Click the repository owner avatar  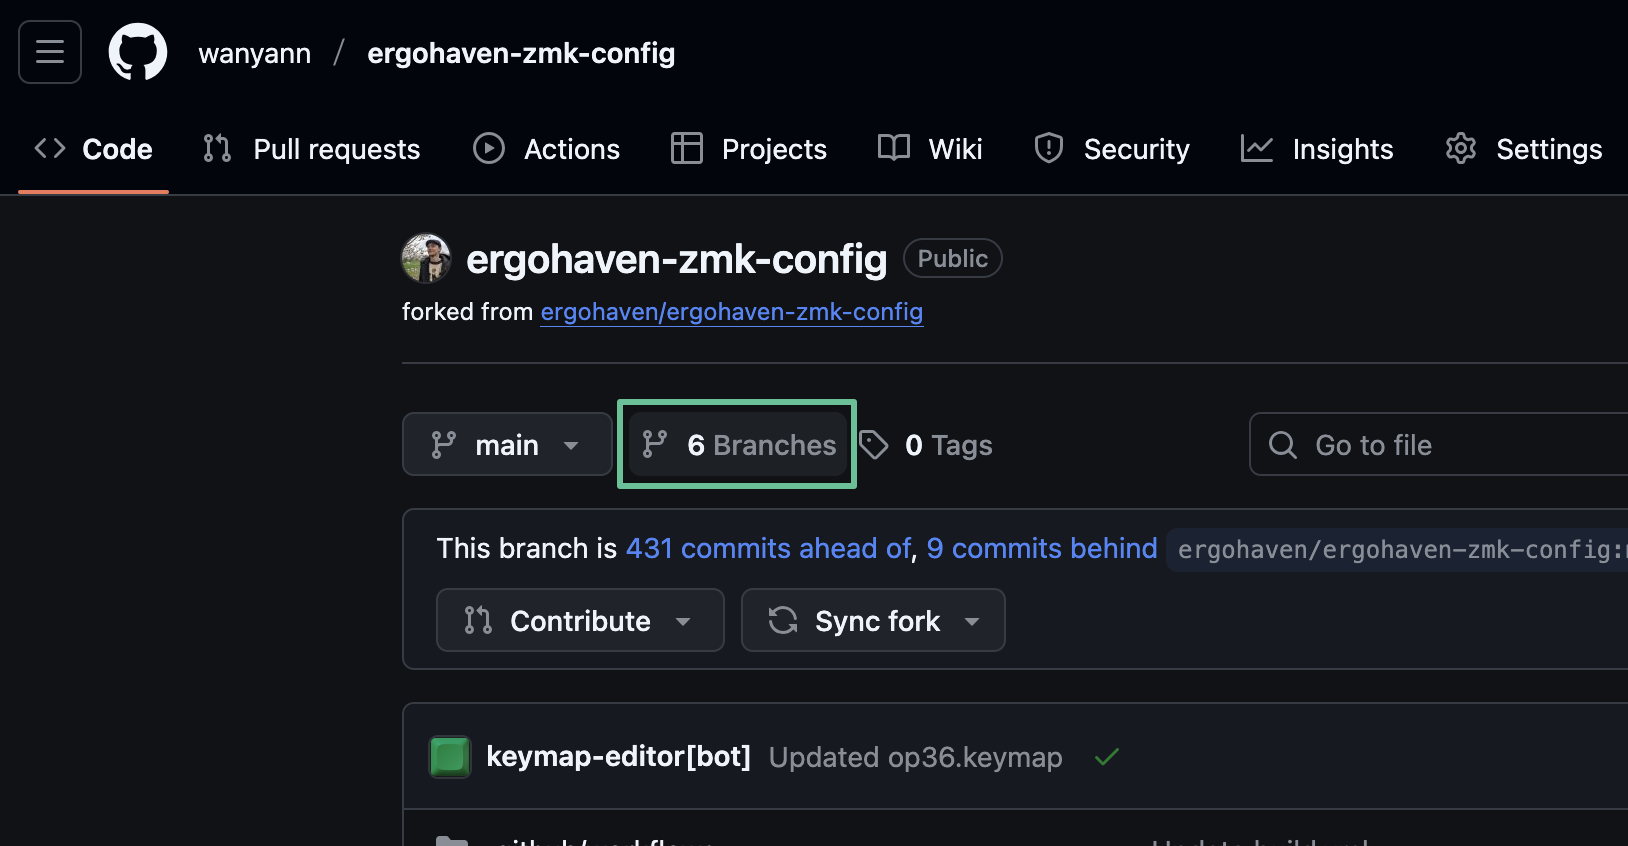pos(426,259)
